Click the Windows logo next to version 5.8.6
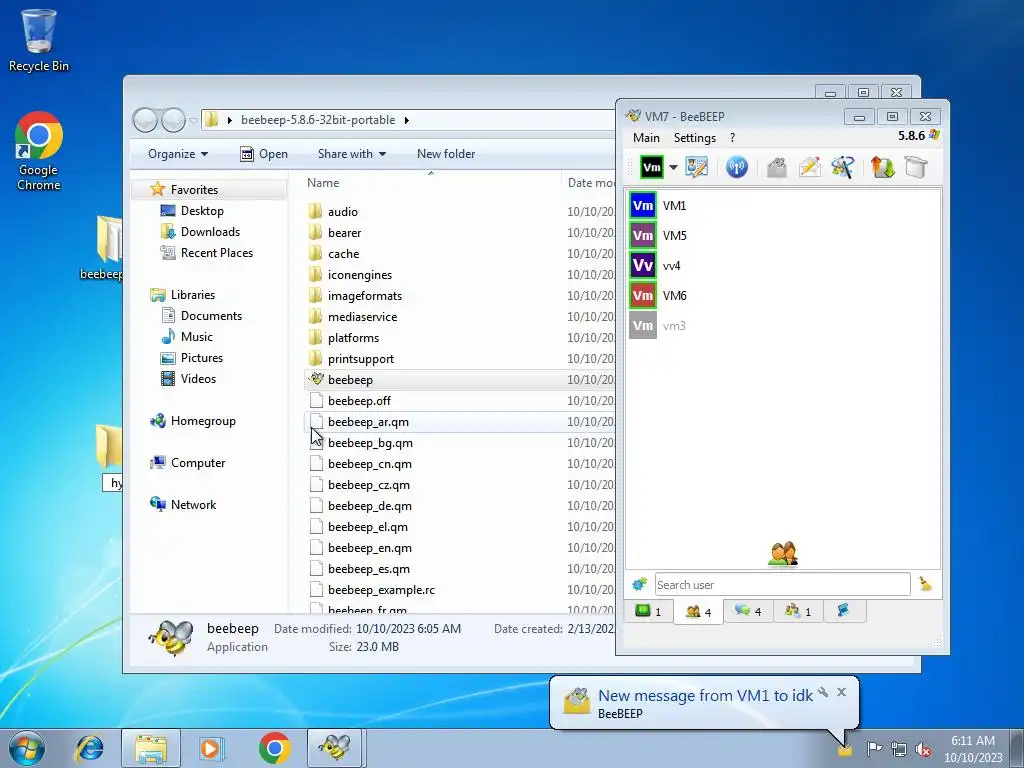The image size is (1024, 768). [935, 135]
